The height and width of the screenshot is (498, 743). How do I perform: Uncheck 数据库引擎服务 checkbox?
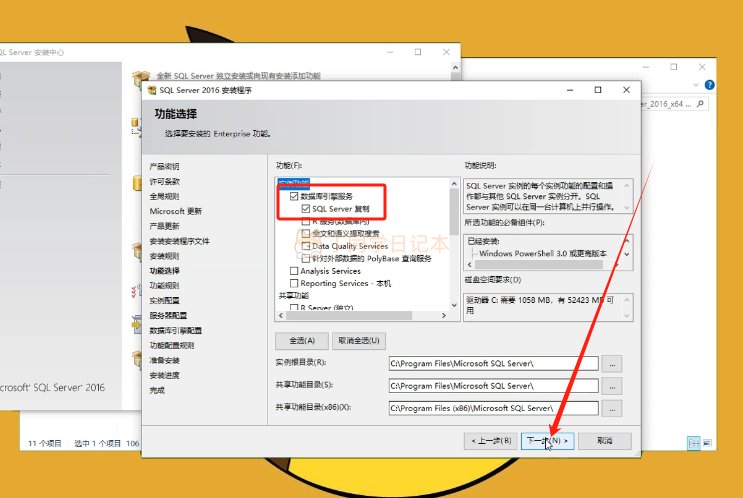click(x=294, y=196)
